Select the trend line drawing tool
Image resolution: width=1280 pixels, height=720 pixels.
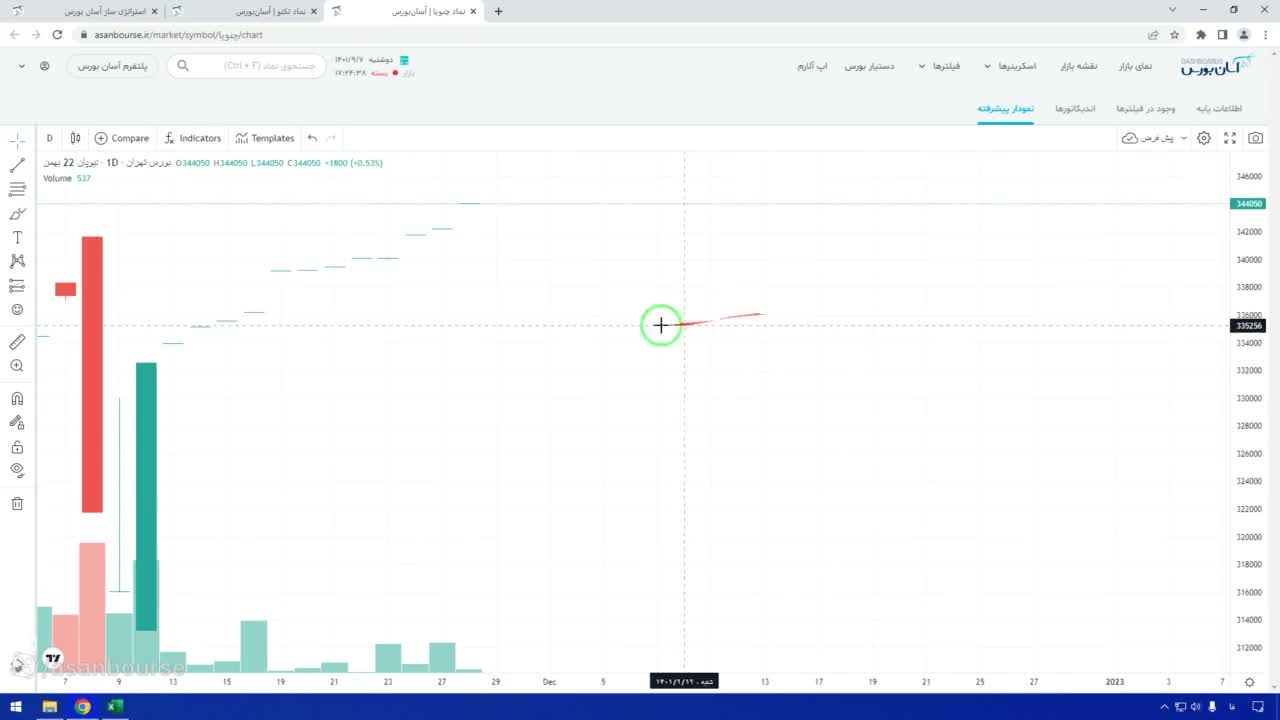point(17,166)
